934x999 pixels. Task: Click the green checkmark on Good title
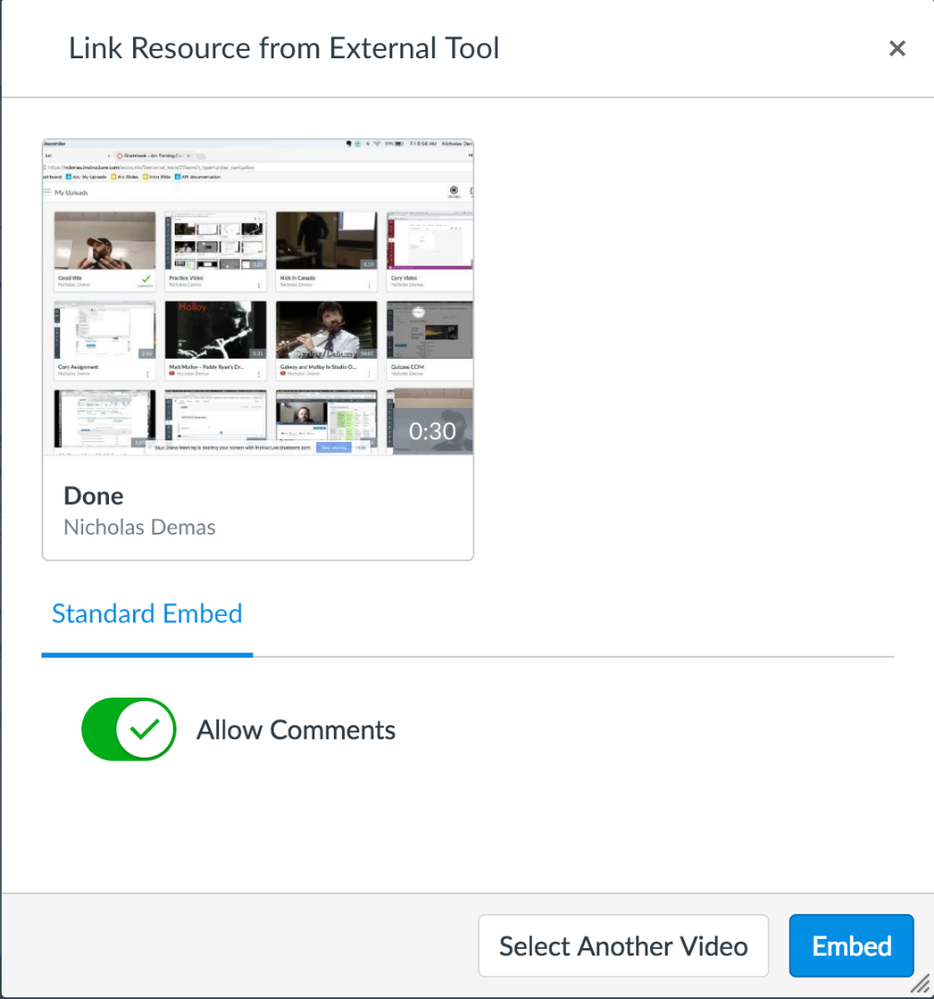coord(146,281)
